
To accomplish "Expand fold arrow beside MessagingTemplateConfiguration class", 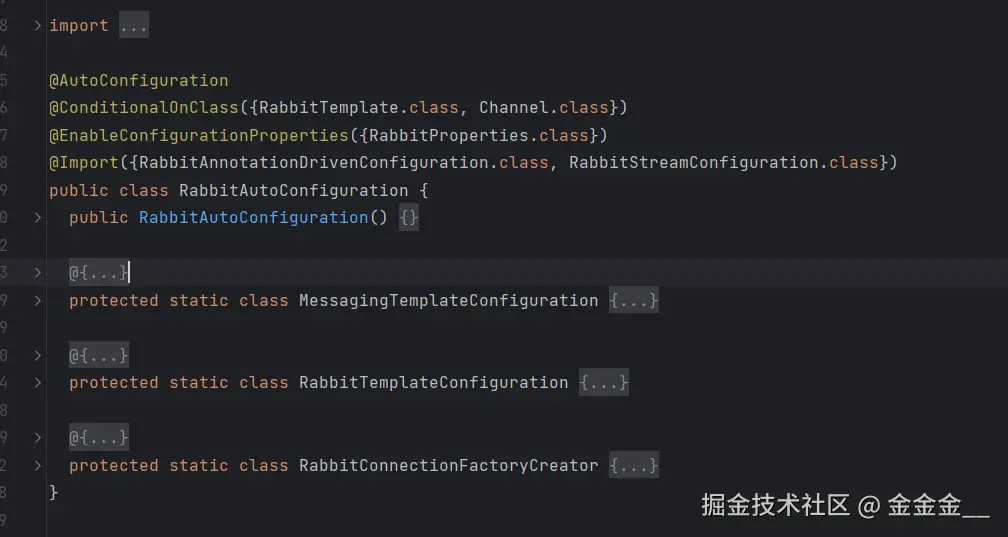I will 38,300.
